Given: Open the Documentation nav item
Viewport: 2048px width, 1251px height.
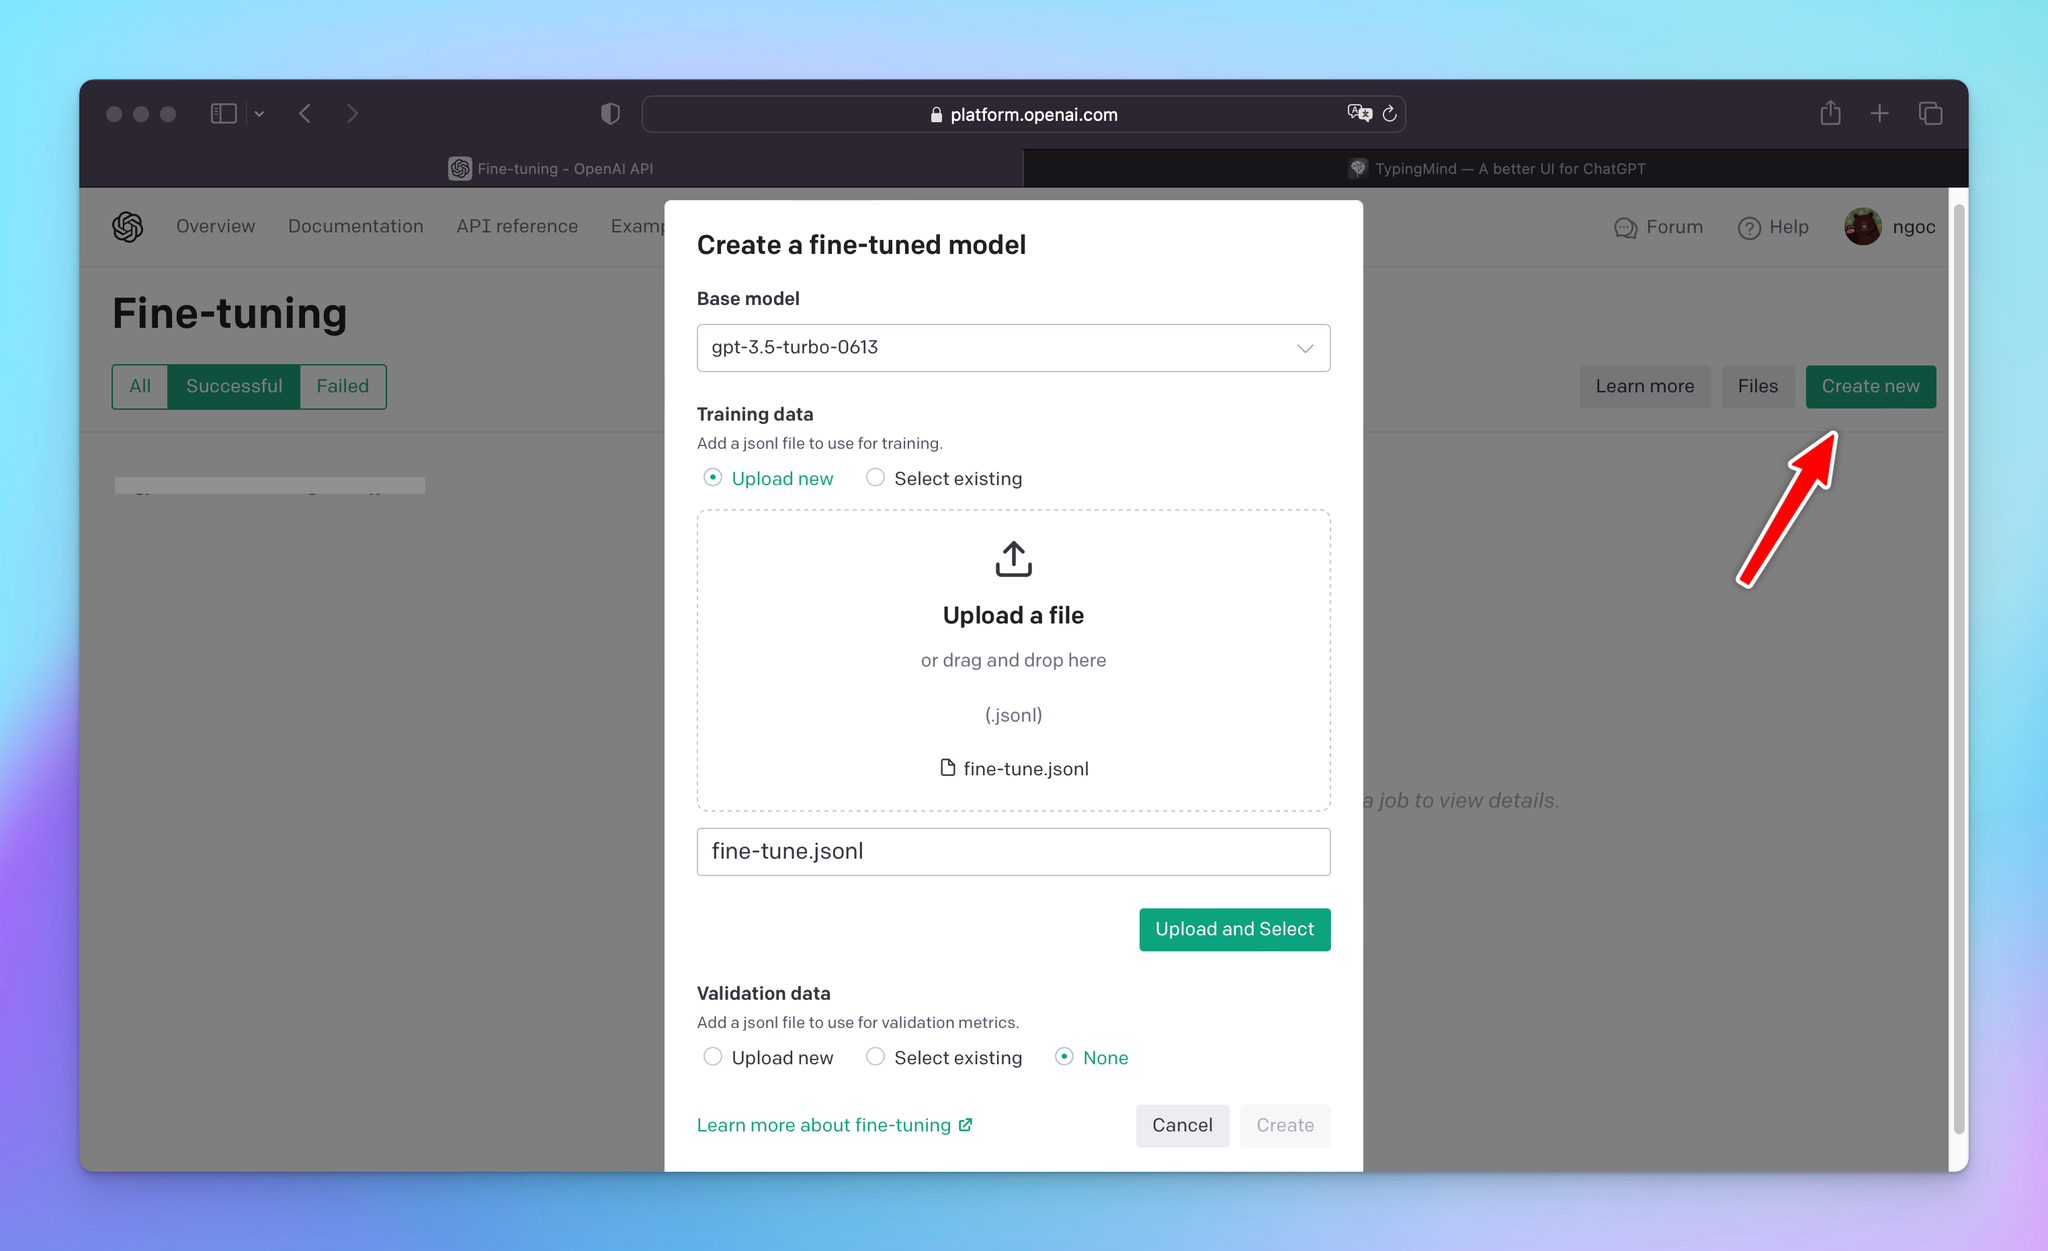Looking at the screenshot, I should pos(355,227).
